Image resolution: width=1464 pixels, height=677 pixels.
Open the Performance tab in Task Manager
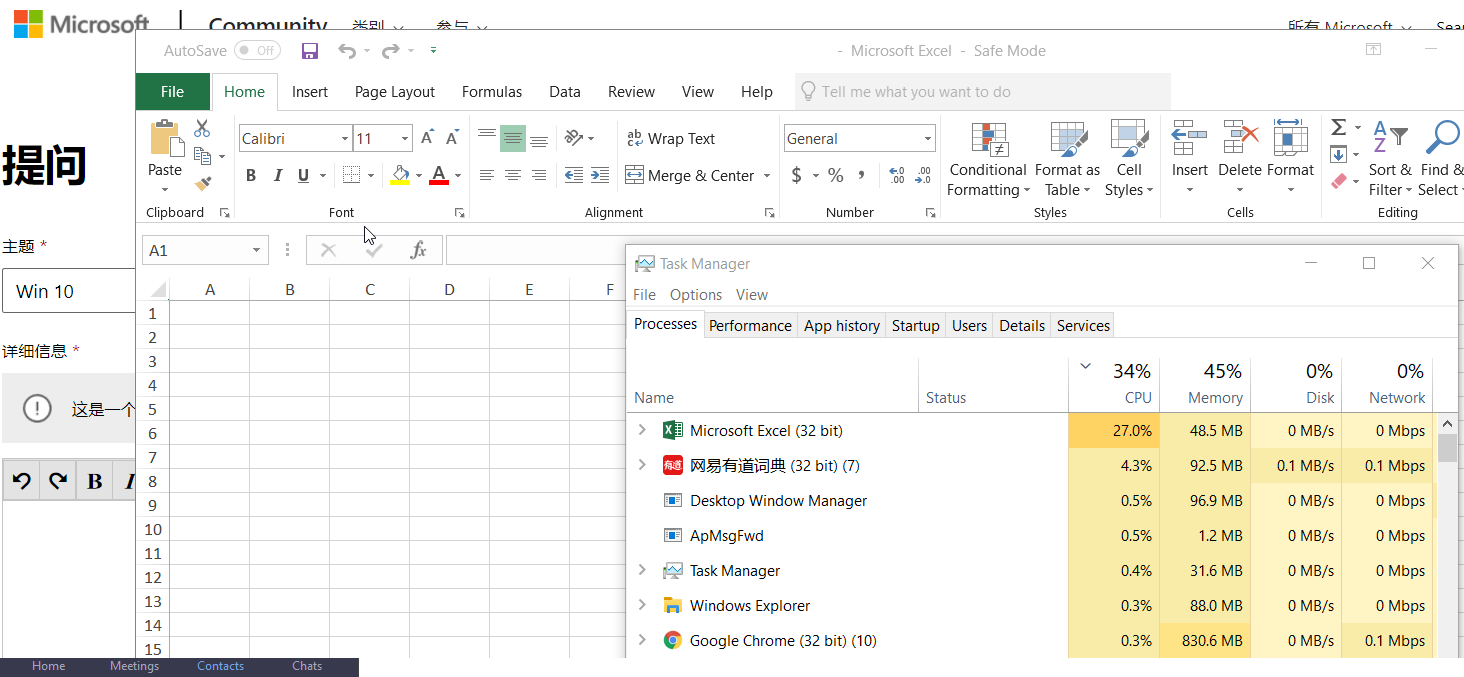click(750, 325)
